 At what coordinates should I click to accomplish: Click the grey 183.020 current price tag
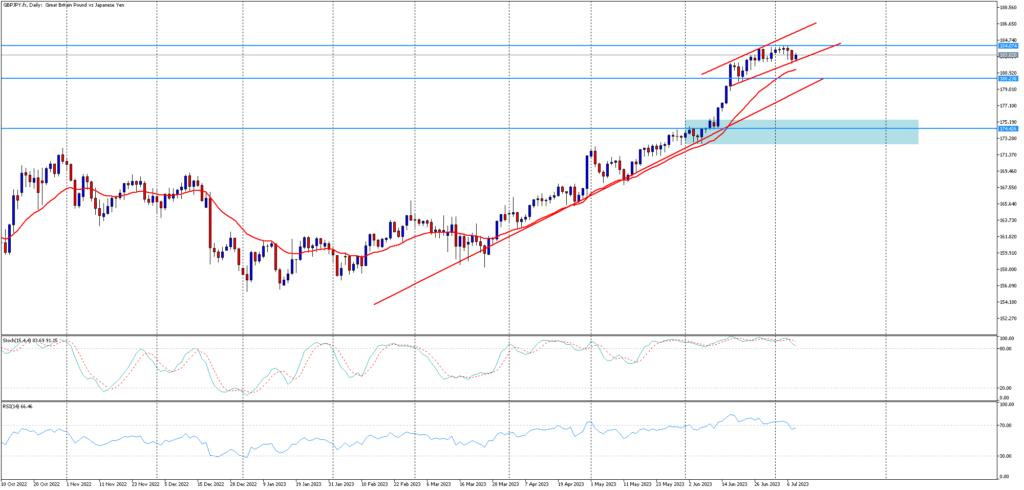pyautogui.click(x=1008, y=56)
